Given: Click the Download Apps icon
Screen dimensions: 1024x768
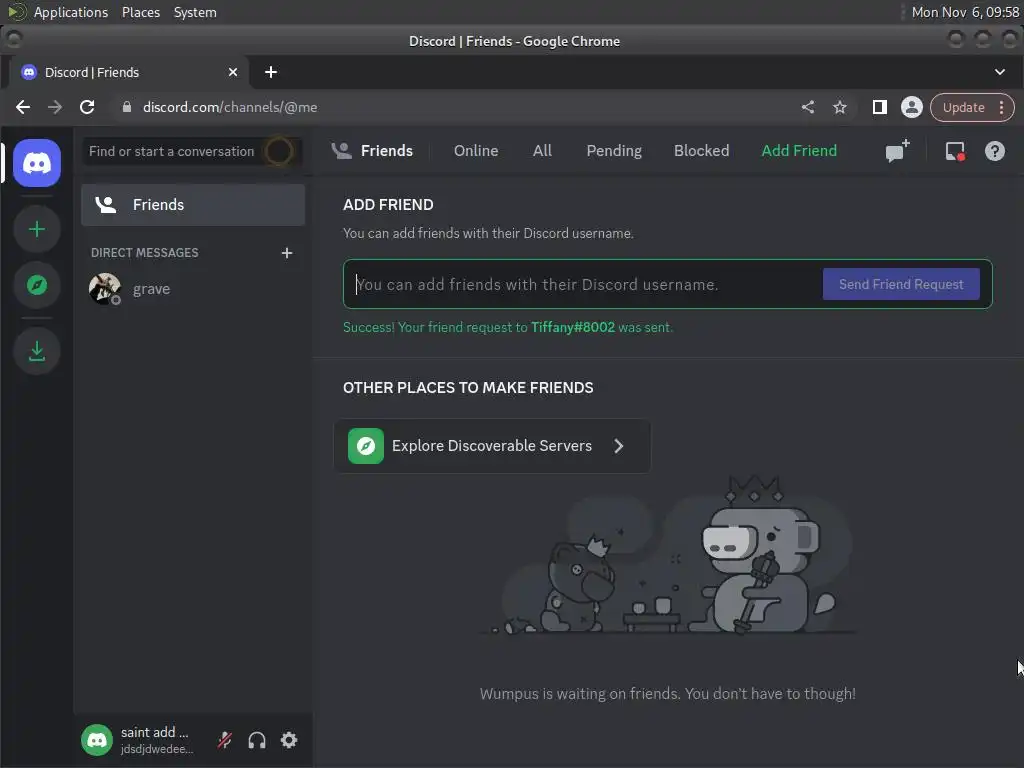Looking at the screenshot, I should [37, 351].
